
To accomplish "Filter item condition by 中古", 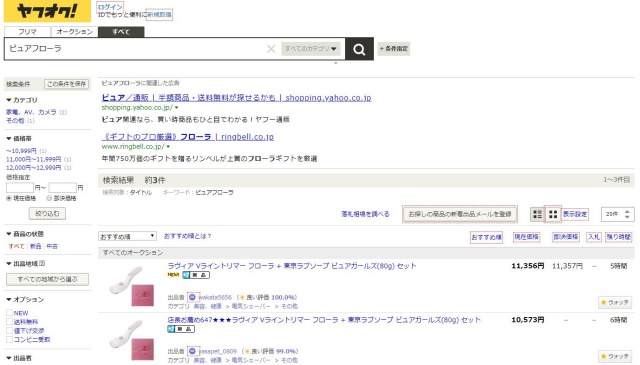I will [52, 246].
